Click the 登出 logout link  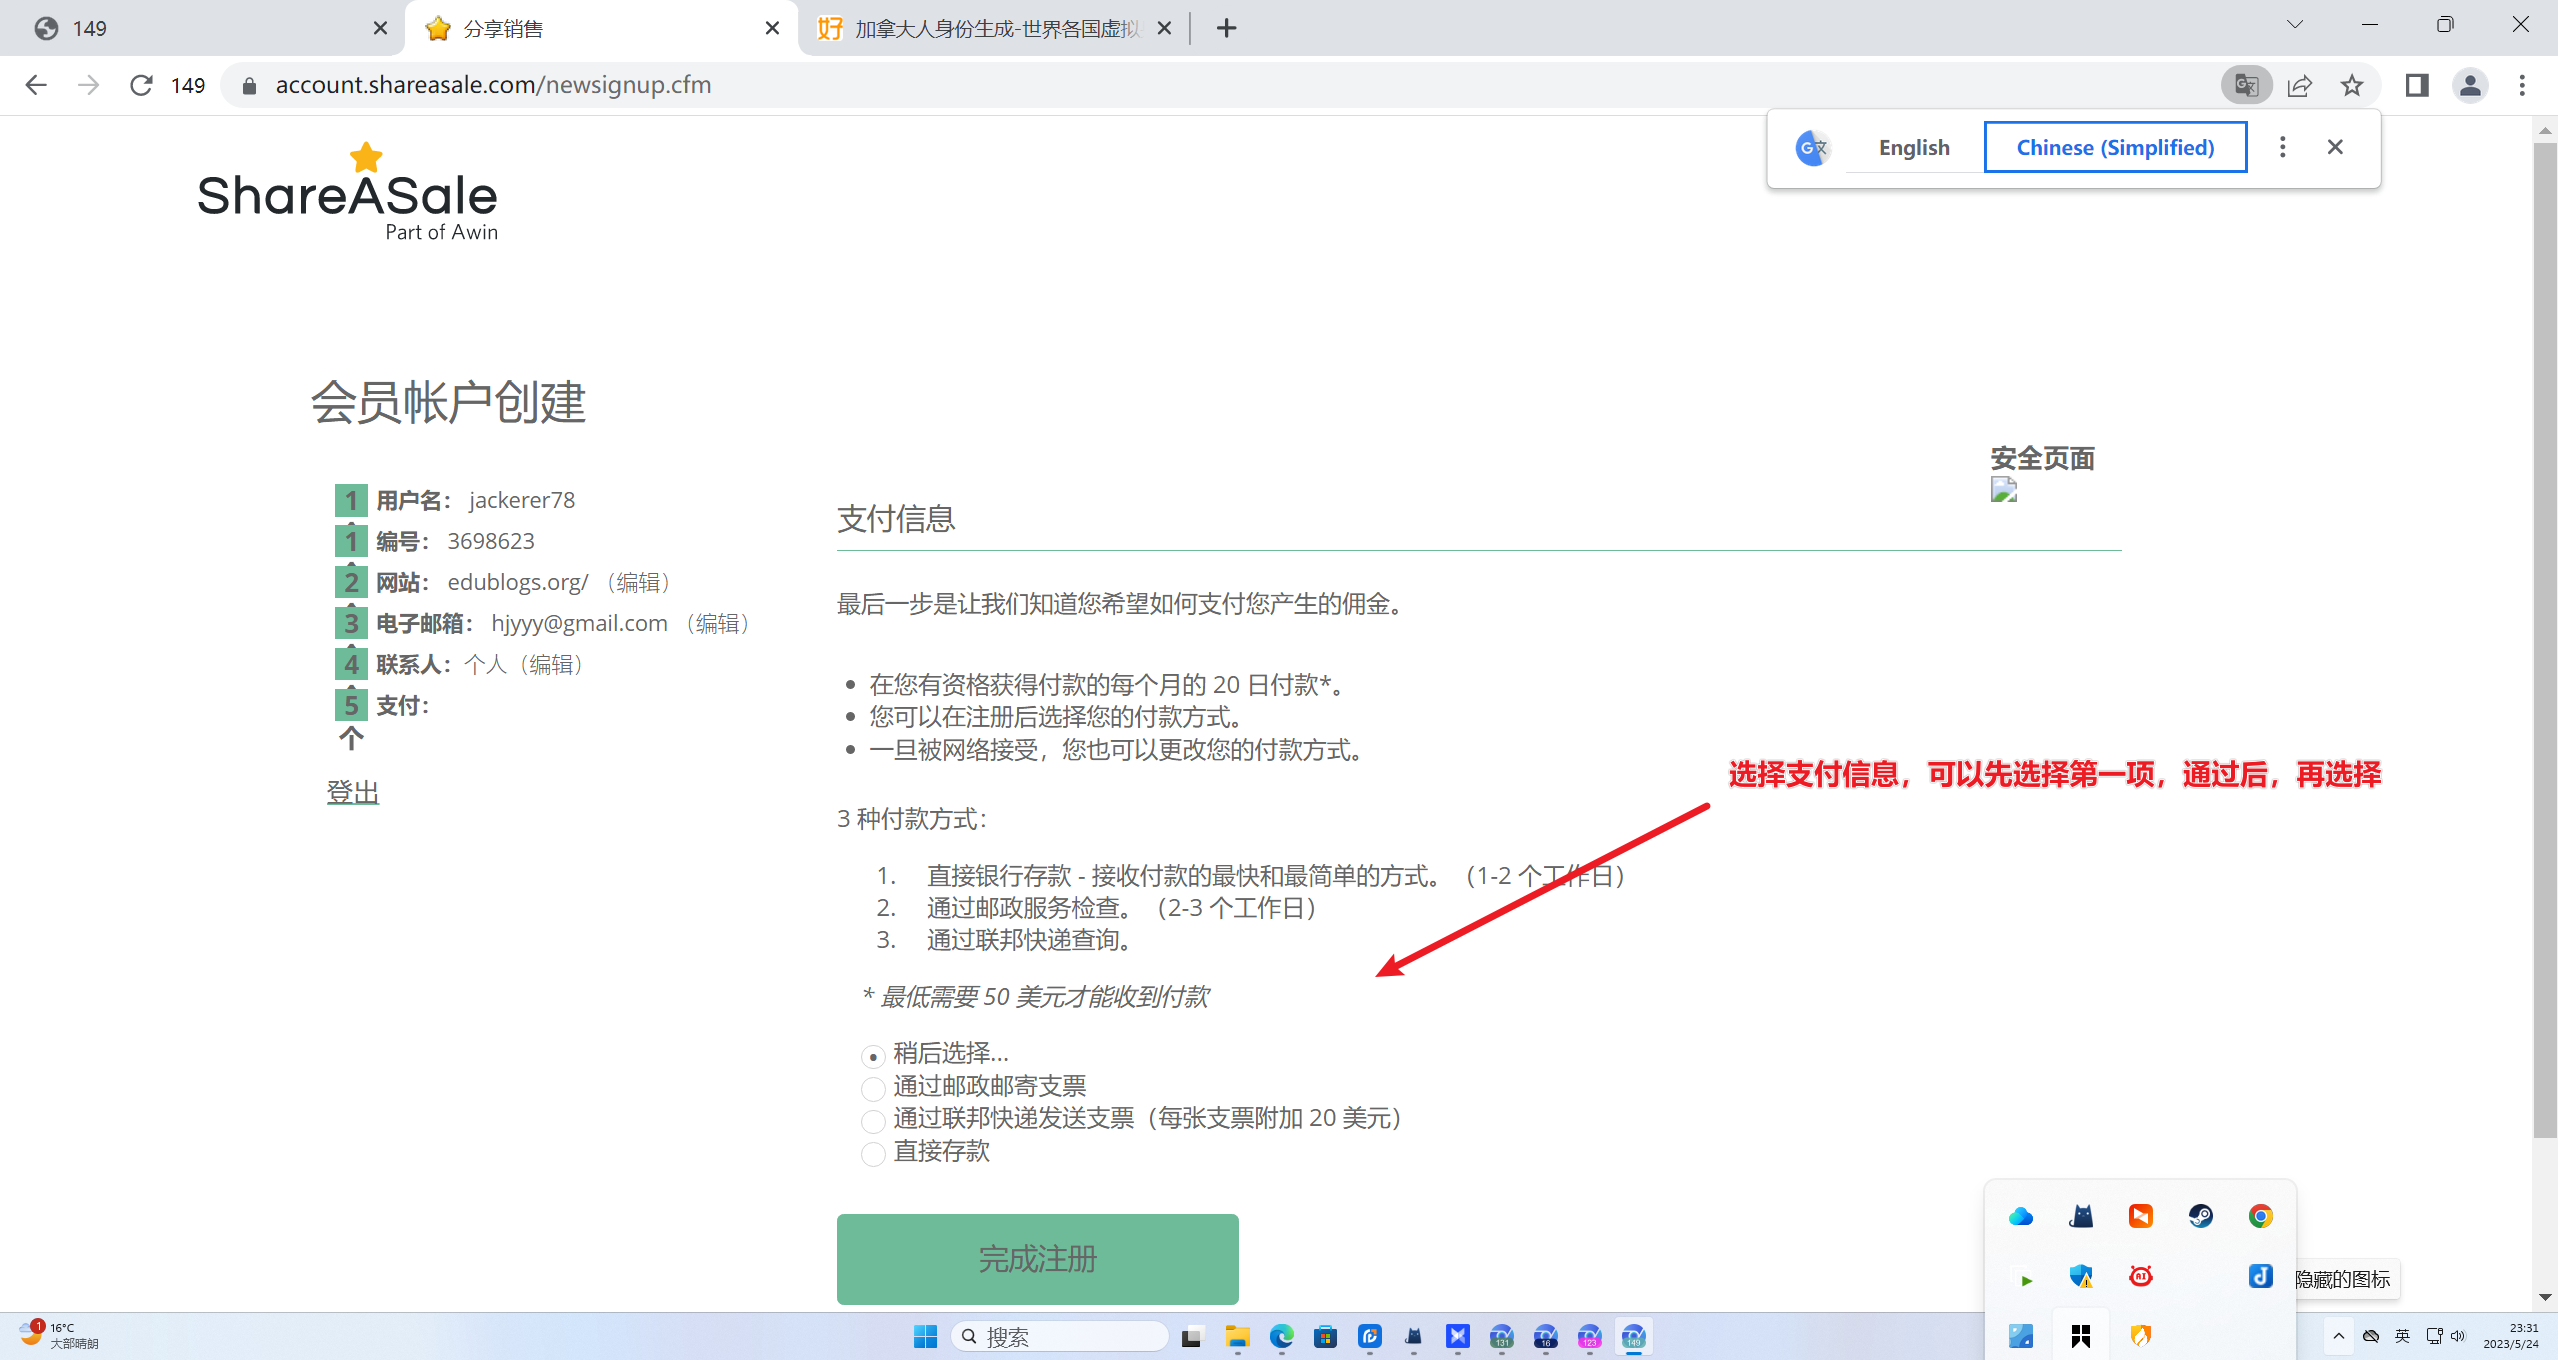pos(352,792)
